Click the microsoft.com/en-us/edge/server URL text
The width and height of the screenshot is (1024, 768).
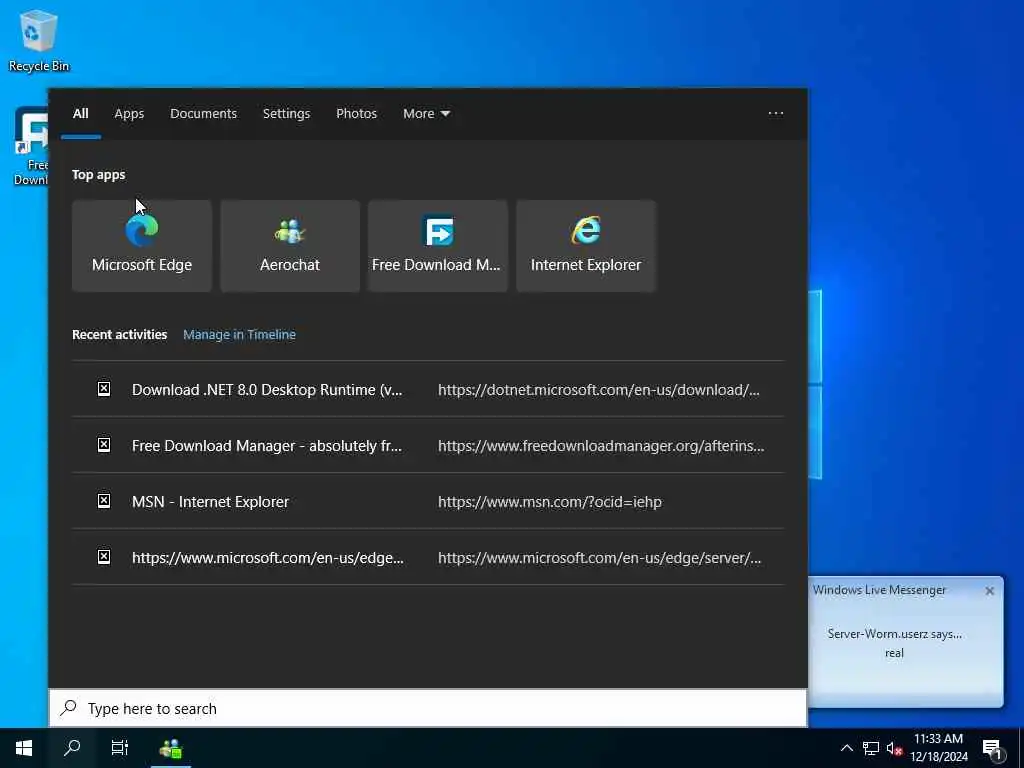(600, 558)
